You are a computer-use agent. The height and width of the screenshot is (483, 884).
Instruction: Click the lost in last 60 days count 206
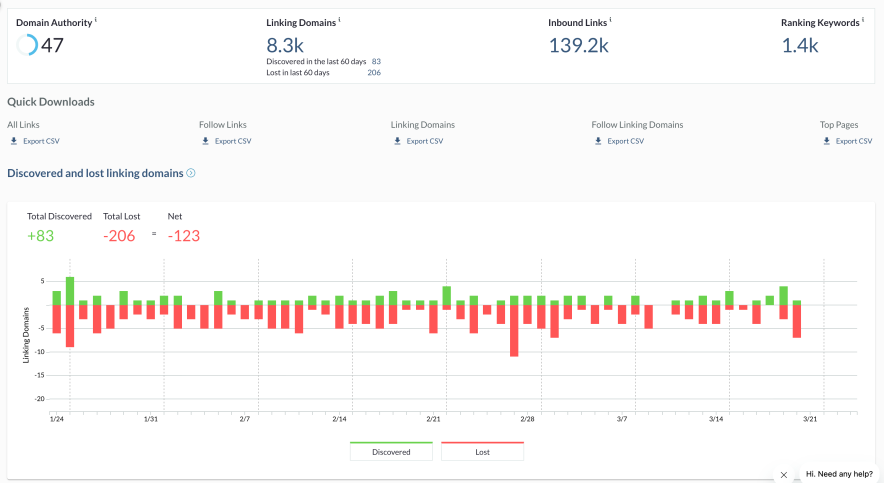(x=374, y=73)
